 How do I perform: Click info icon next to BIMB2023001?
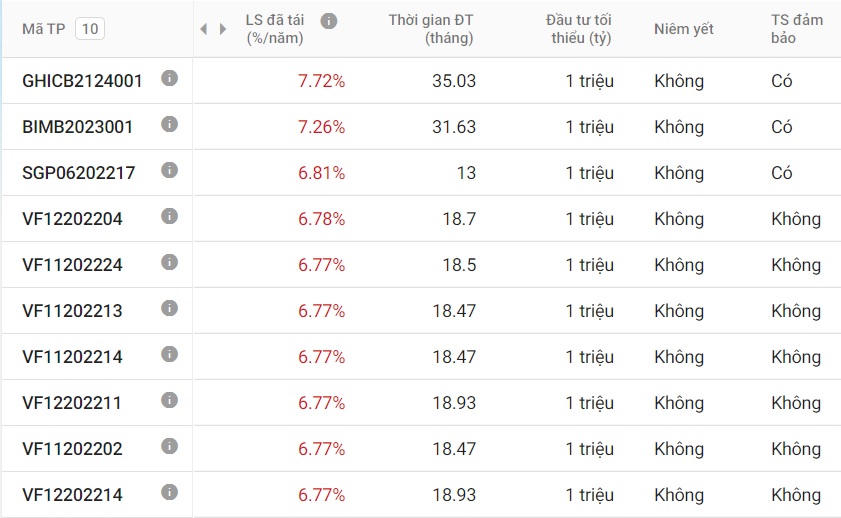point(169,124)
